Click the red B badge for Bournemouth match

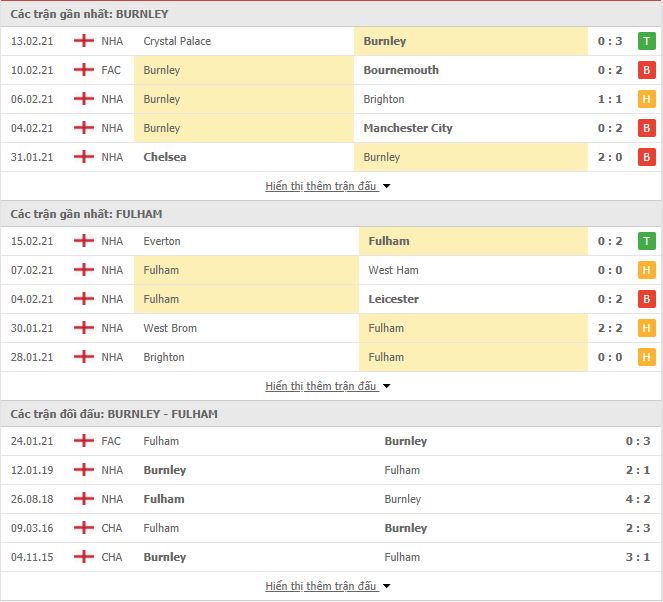(x=647, y=70)
